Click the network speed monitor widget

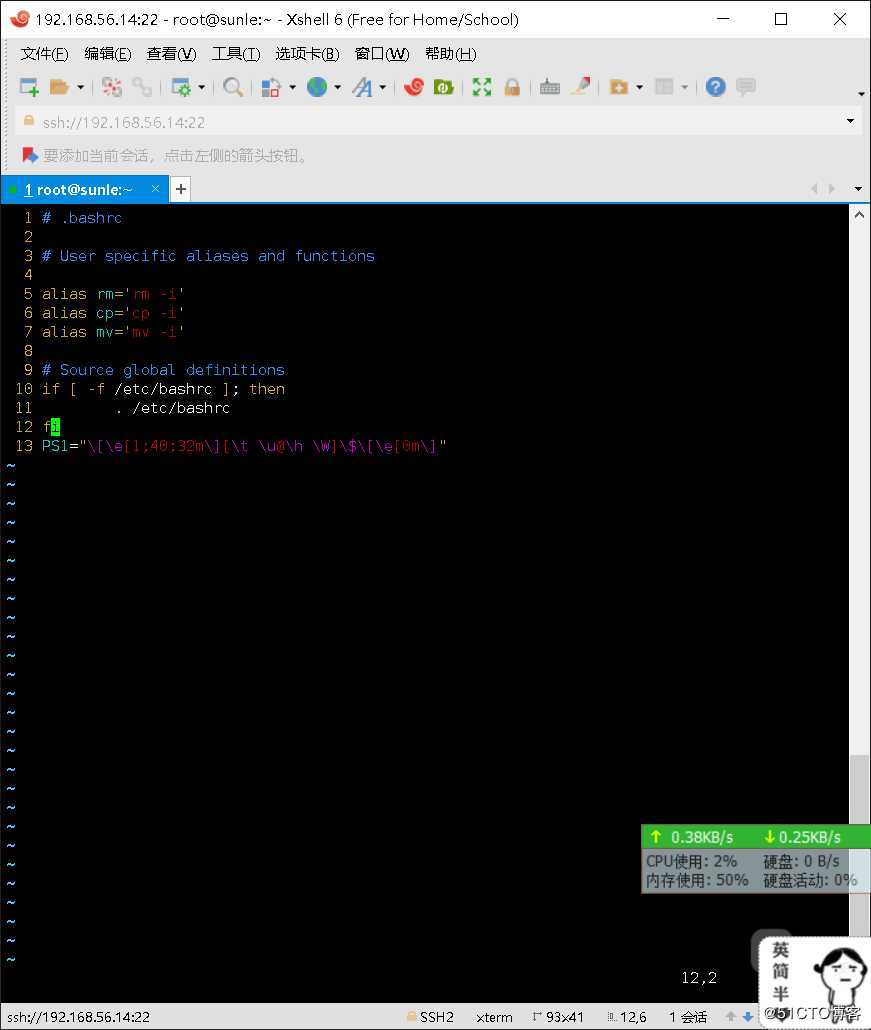(x=755, y=859)
